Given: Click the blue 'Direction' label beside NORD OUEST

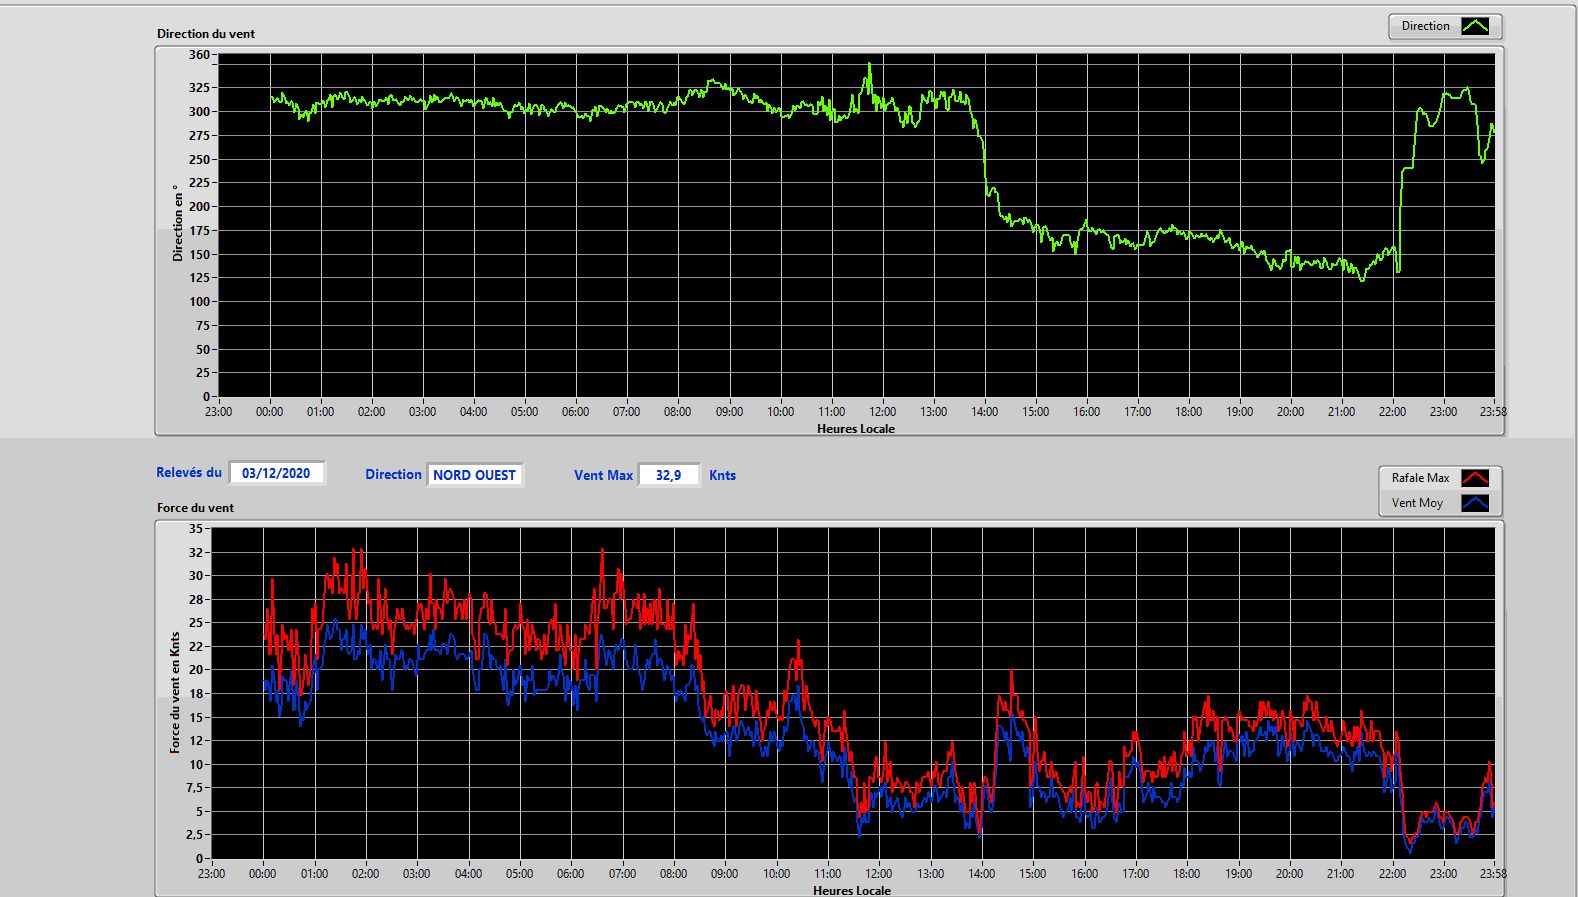Looking at the screenshot, I should click(x=393, y=474).
